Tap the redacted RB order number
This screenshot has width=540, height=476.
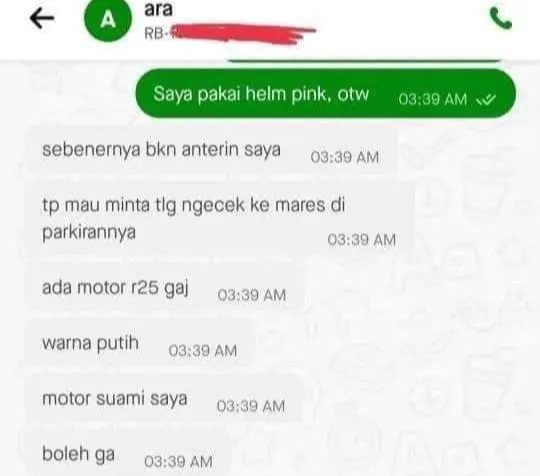pyautogui.click(x=230, y=34)
